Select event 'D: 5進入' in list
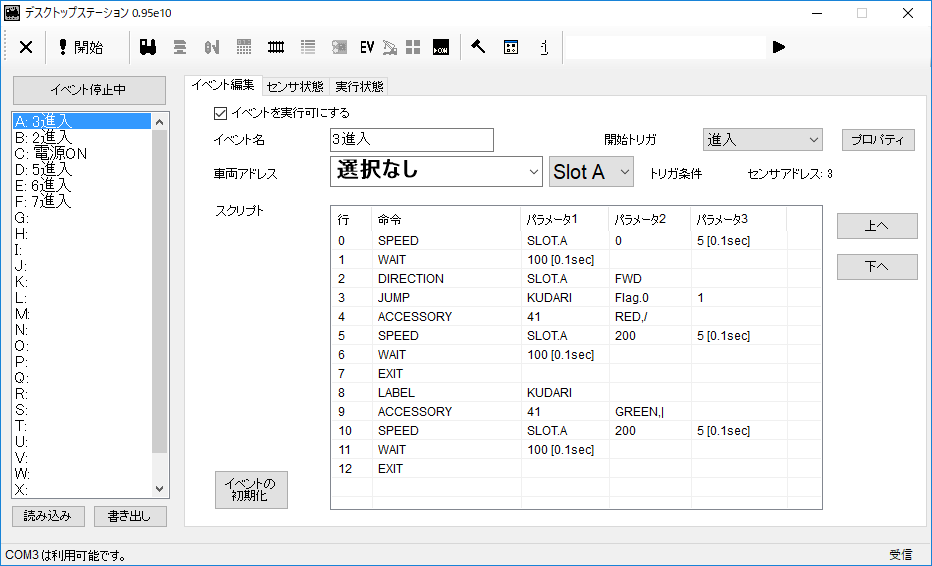932x566 pixels. (x=82, y=170)
